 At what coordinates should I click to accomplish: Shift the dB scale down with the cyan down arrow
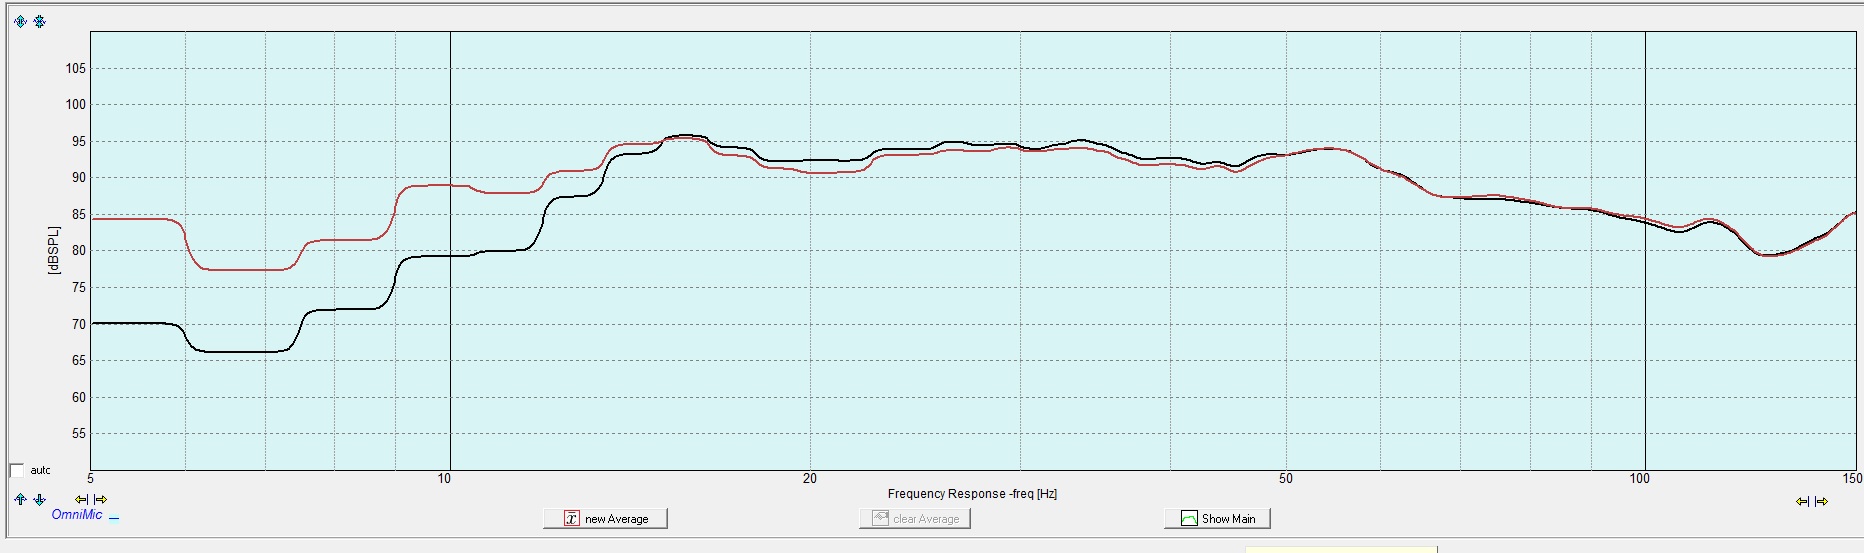pyautogui.click(x=39, y=499)
